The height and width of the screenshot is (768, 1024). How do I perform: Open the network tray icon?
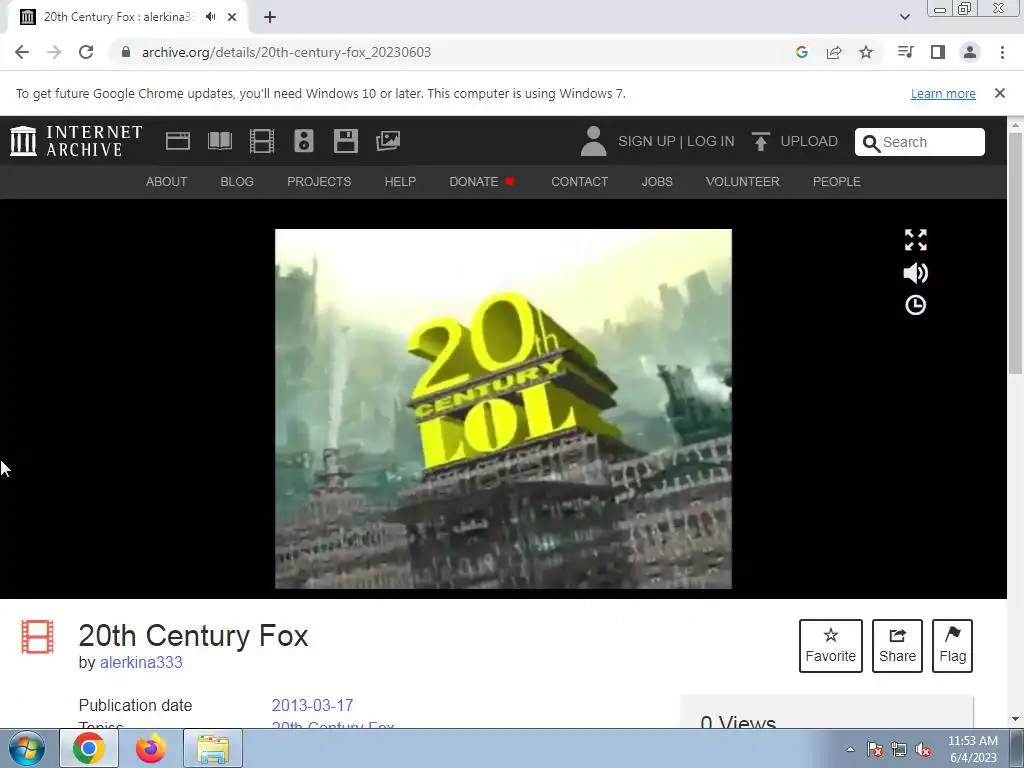pos(899,749)
